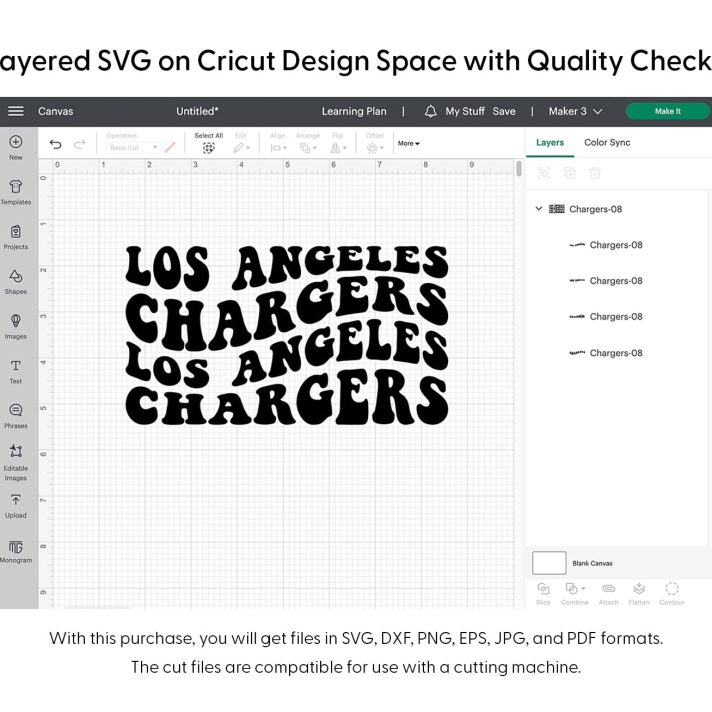712x712 pixels.
Task: Click the Group icon in Layers panel
Action: click(x=544, y=173)
